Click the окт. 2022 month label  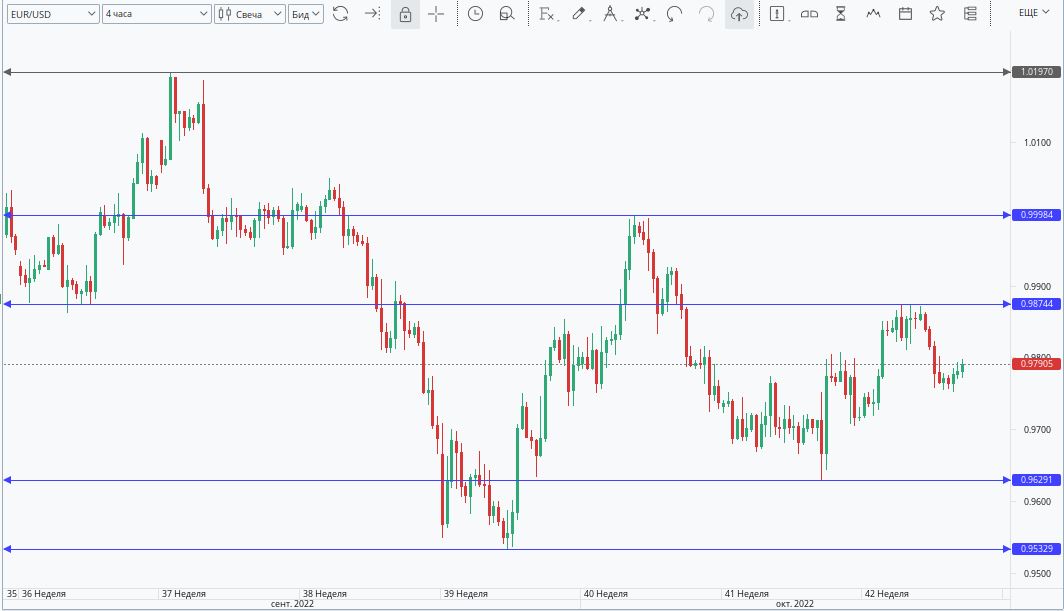point(795,604)
